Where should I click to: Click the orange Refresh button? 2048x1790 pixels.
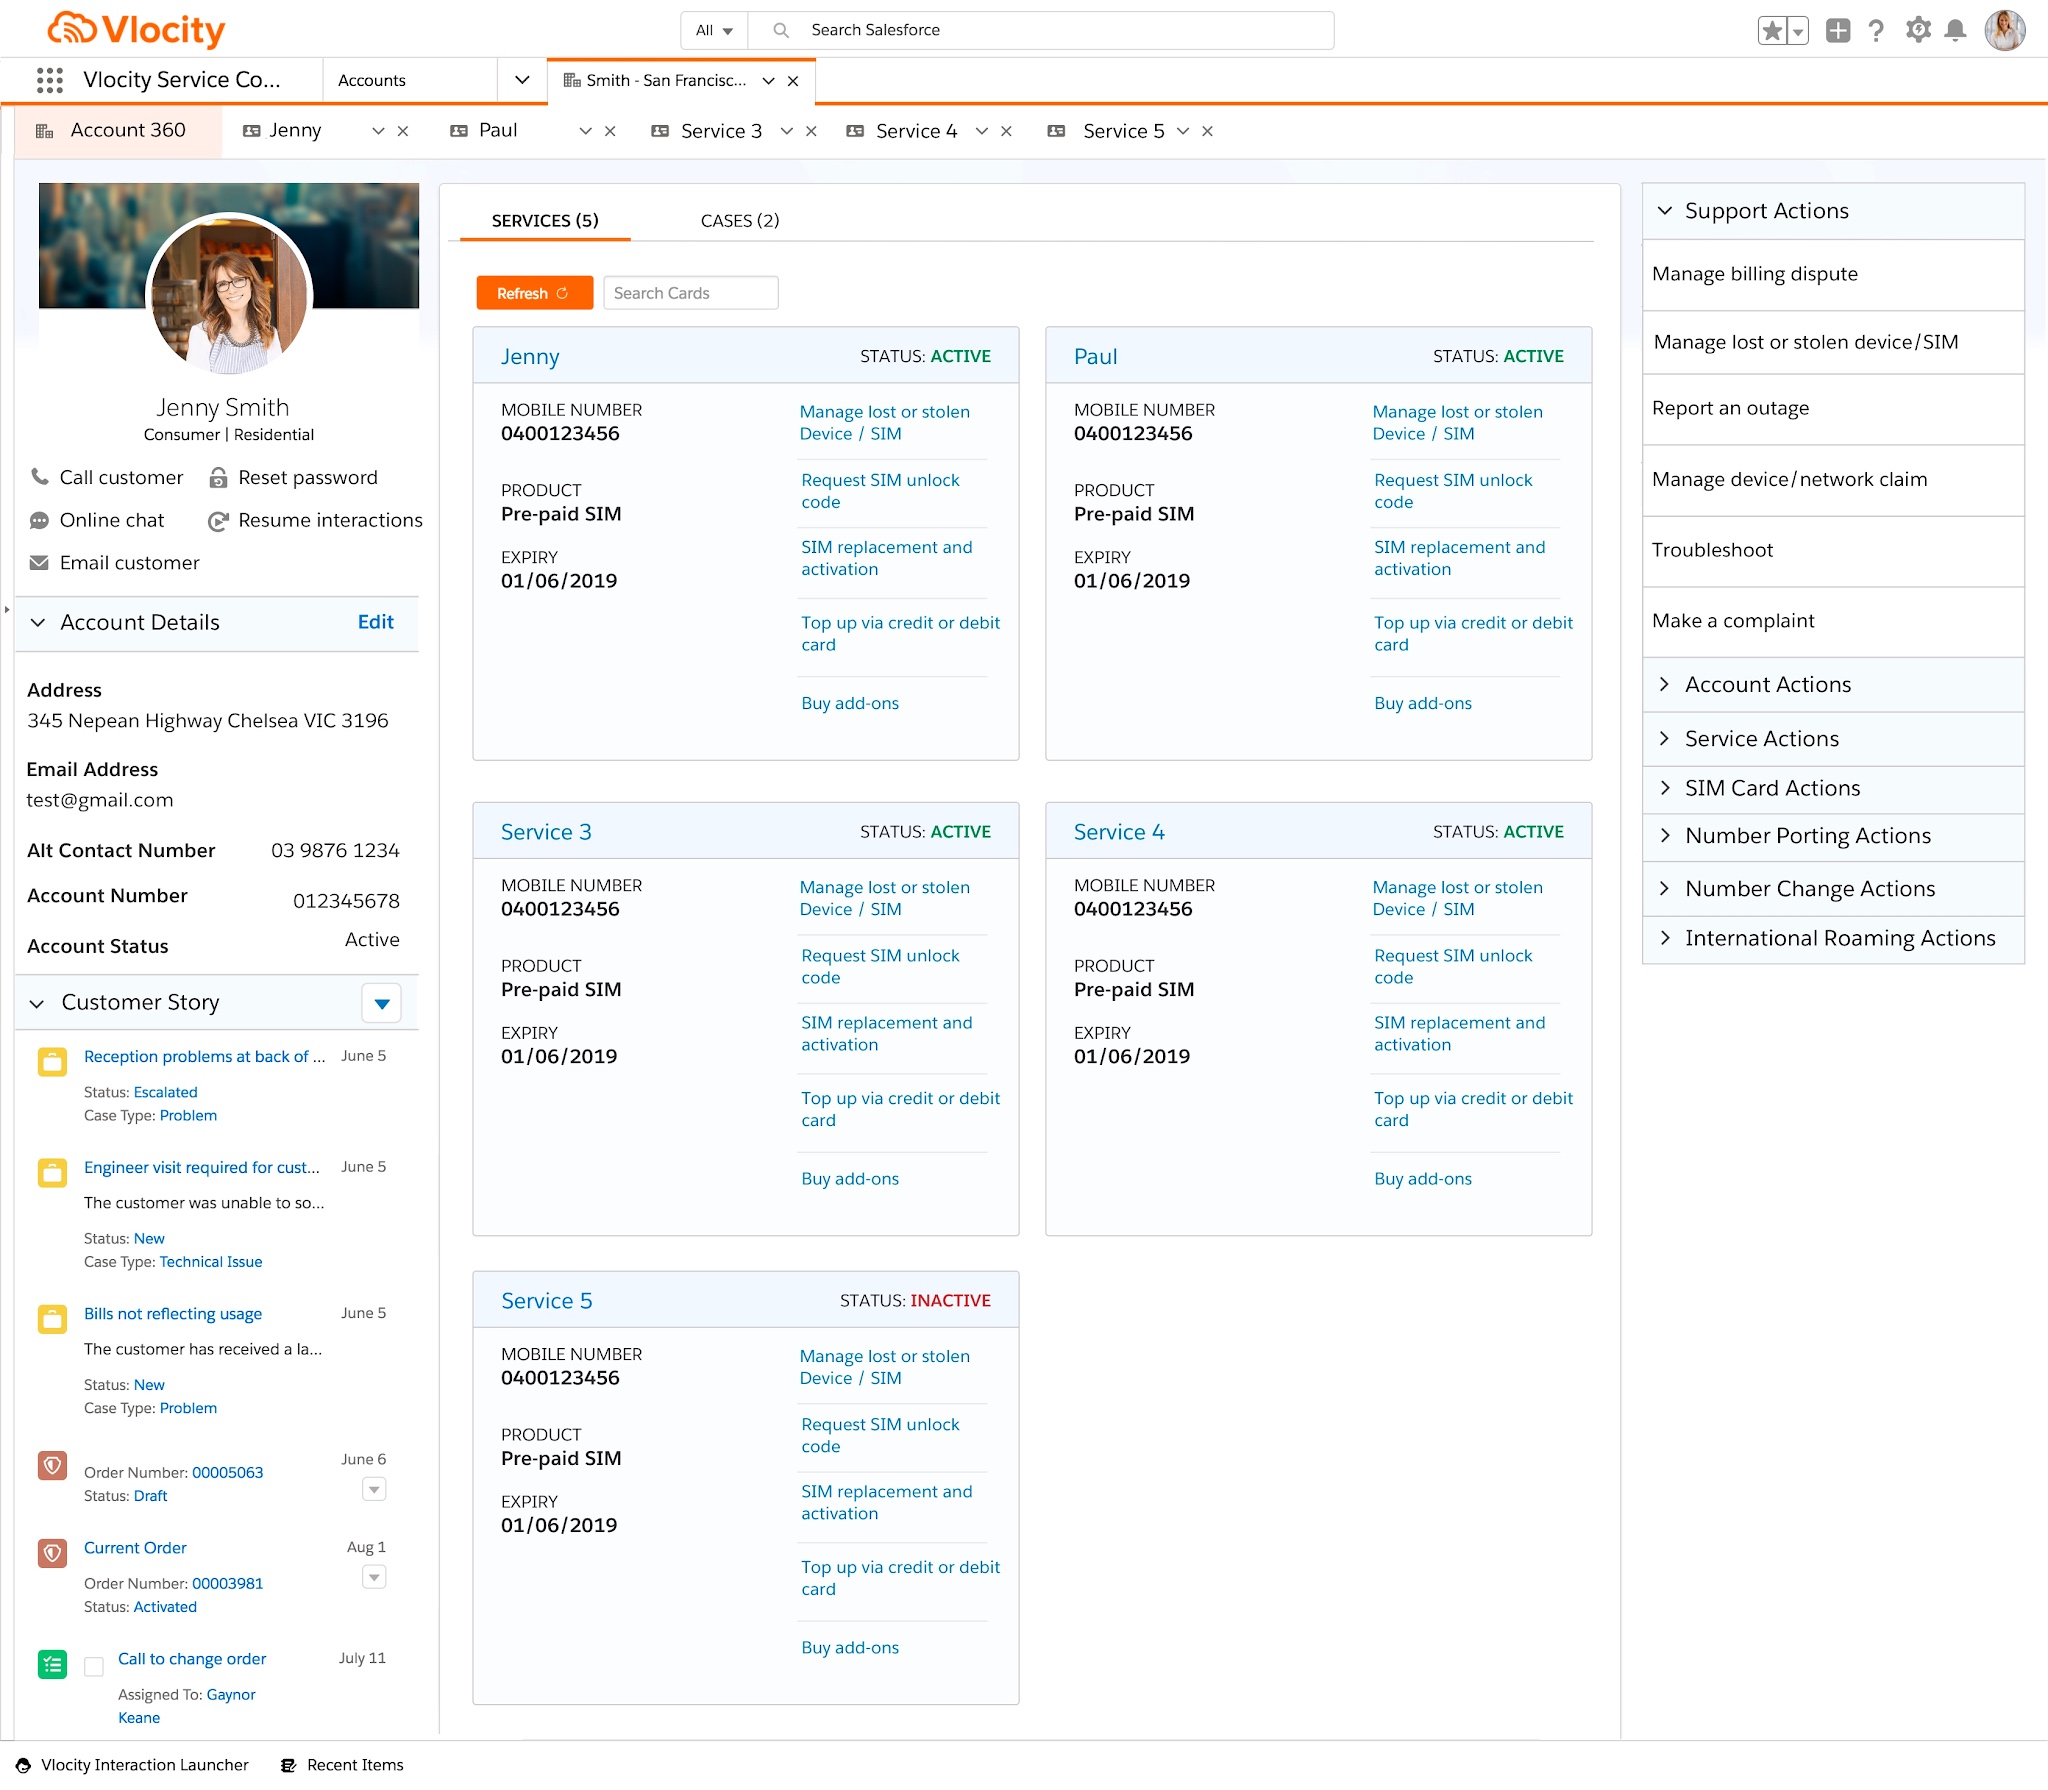[534, 293]
